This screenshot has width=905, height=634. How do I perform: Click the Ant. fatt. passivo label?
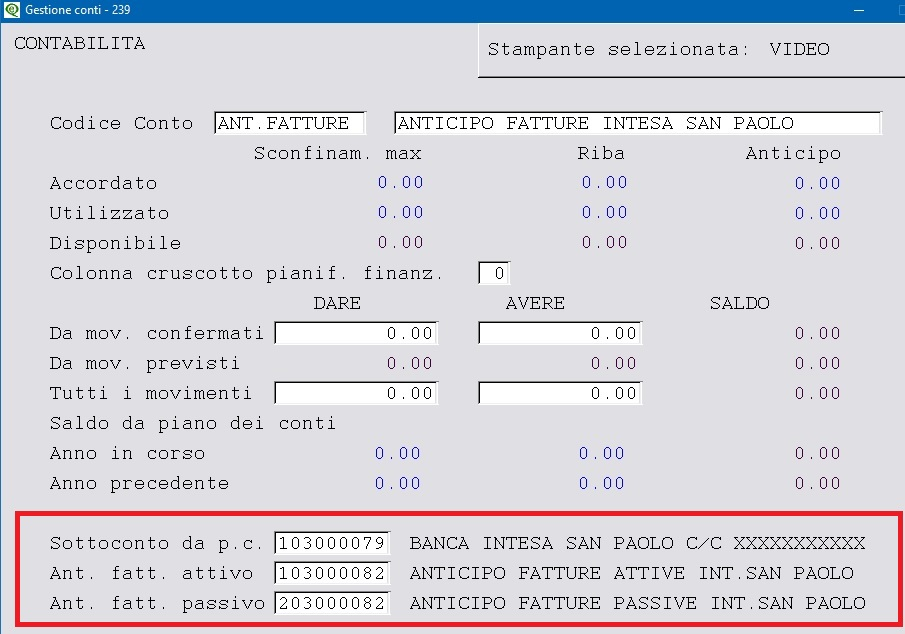click(x=157, y=604)
